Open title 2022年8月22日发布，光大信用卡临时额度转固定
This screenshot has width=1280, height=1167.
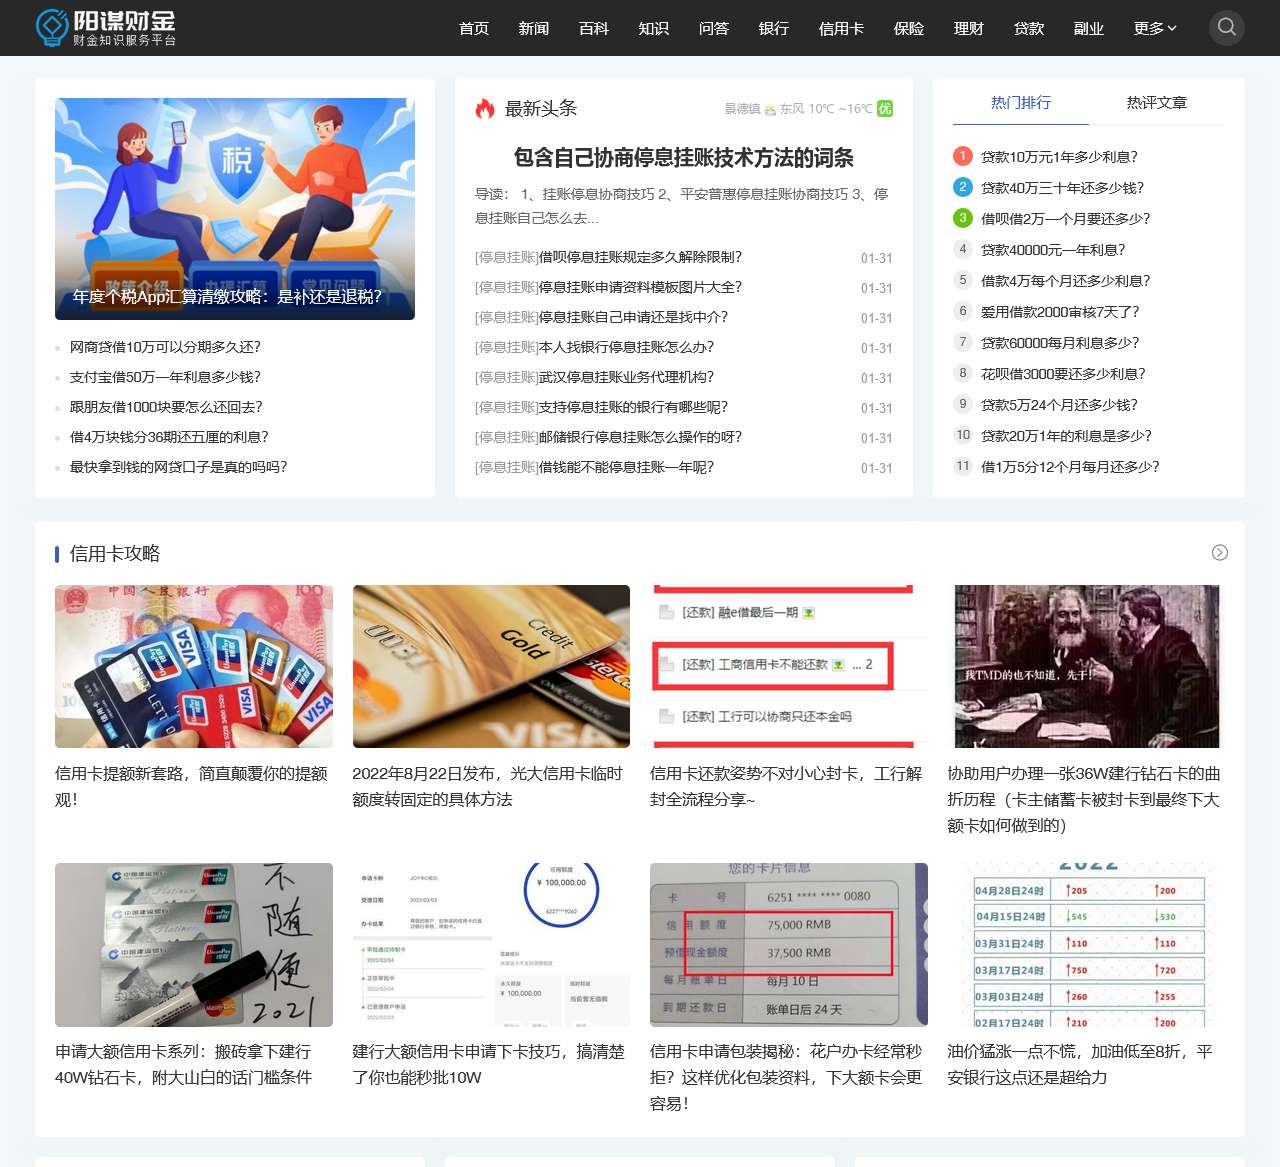pyautogui.click(x=487, y=787)
